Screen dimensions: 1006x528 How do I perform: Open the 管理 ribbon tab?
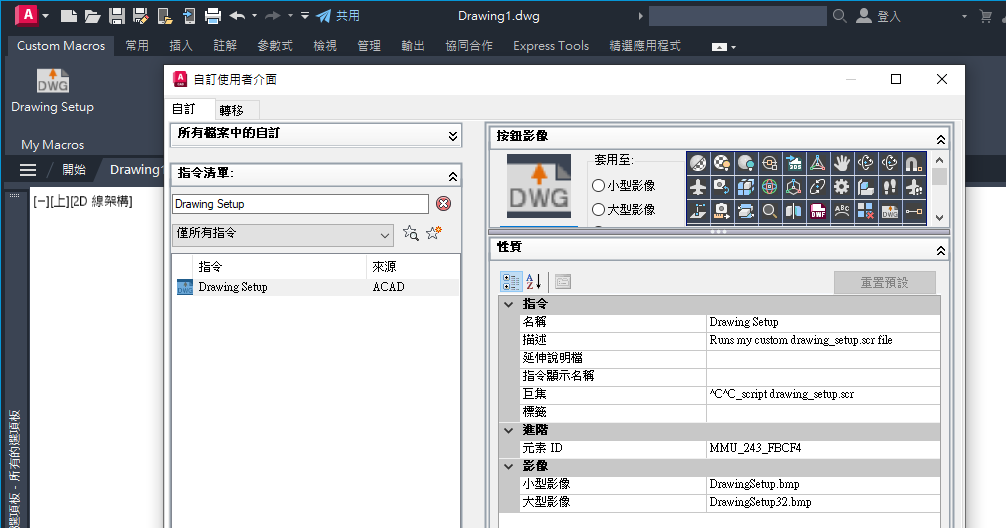369,46
